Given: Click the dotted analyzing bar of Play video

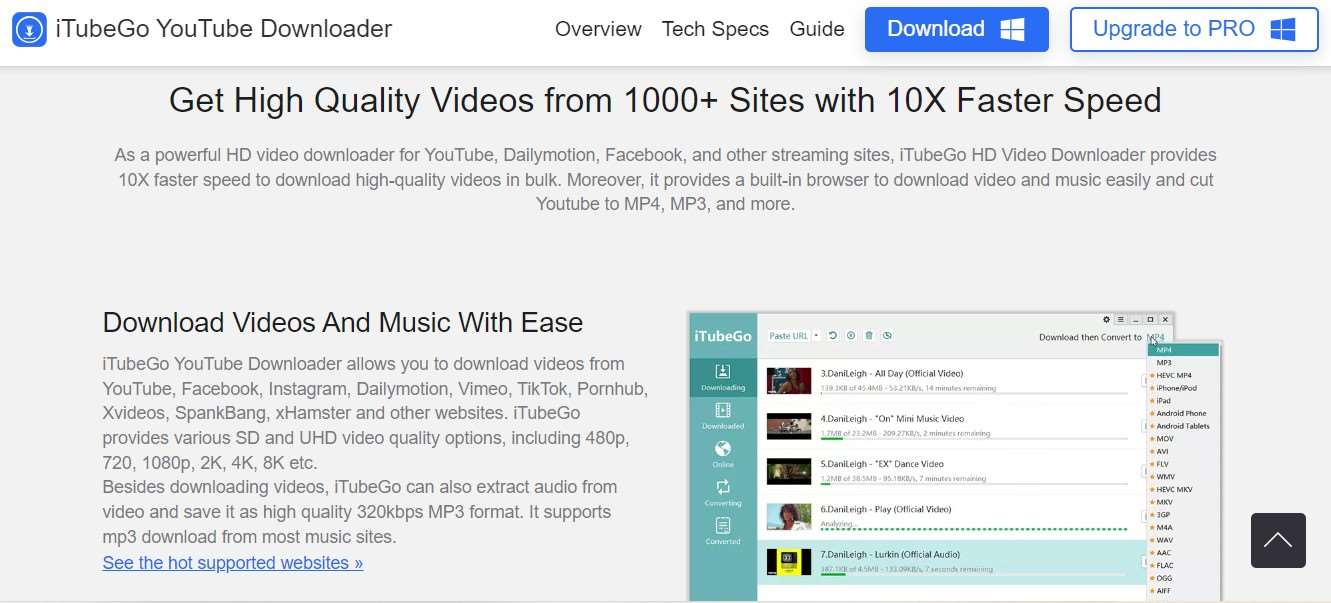Looking at the screenshot, I should (x=974, y=529).
